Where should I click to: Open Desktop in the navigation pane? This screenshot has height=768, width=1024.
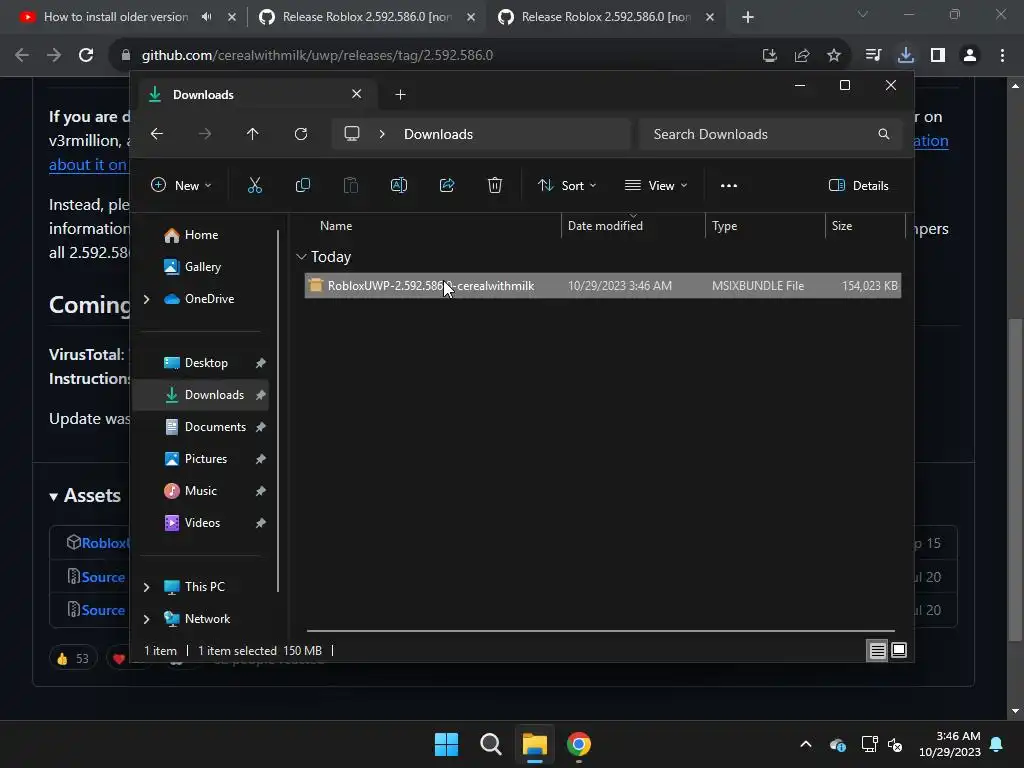(x=204, y=363)
